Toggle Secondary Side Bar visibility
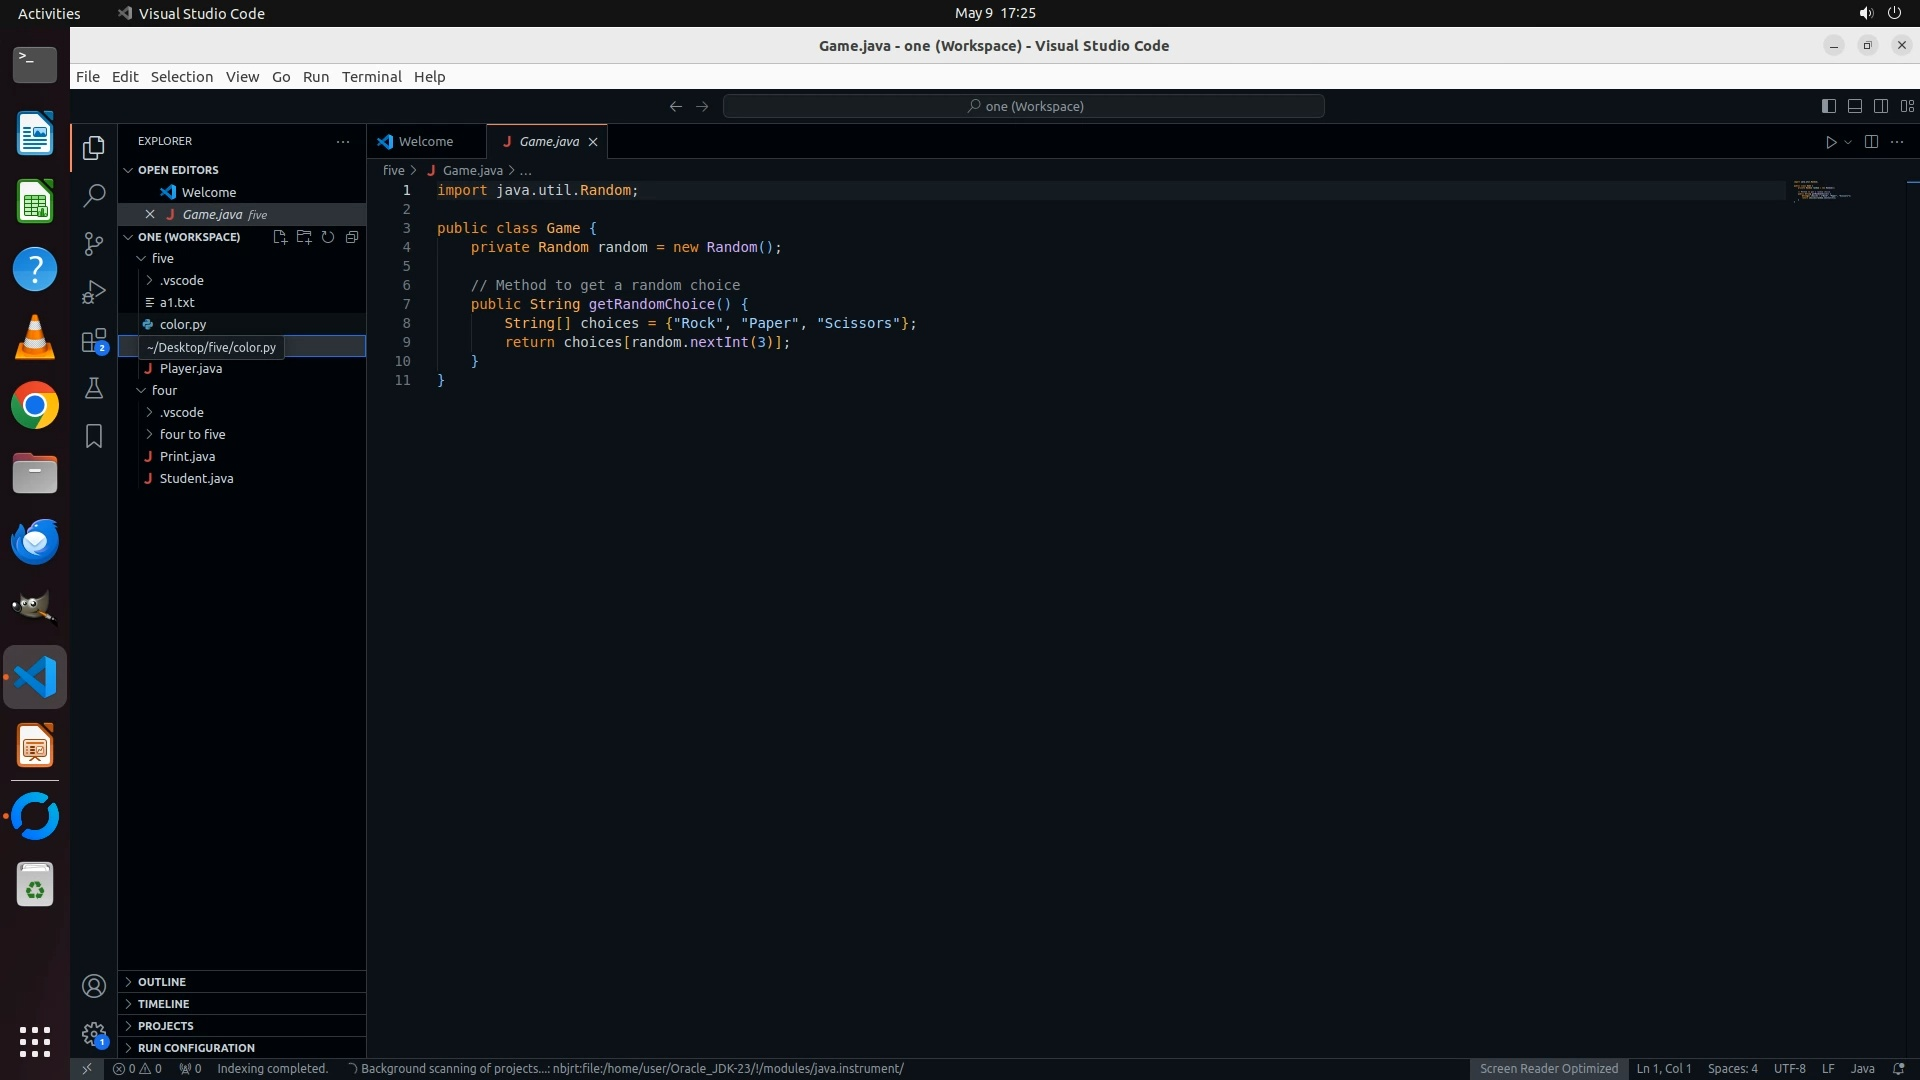The image size is (1920, 1080). click(x=1880, y=106)
